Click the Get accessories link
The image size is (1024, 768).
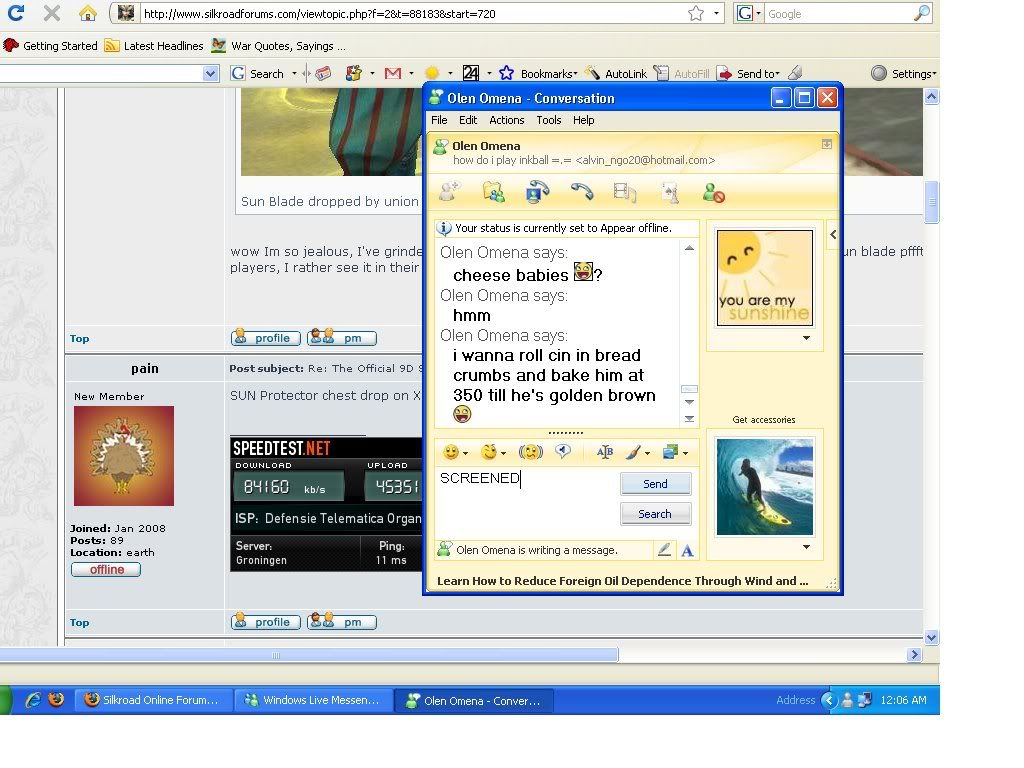[x=764, y=420]
